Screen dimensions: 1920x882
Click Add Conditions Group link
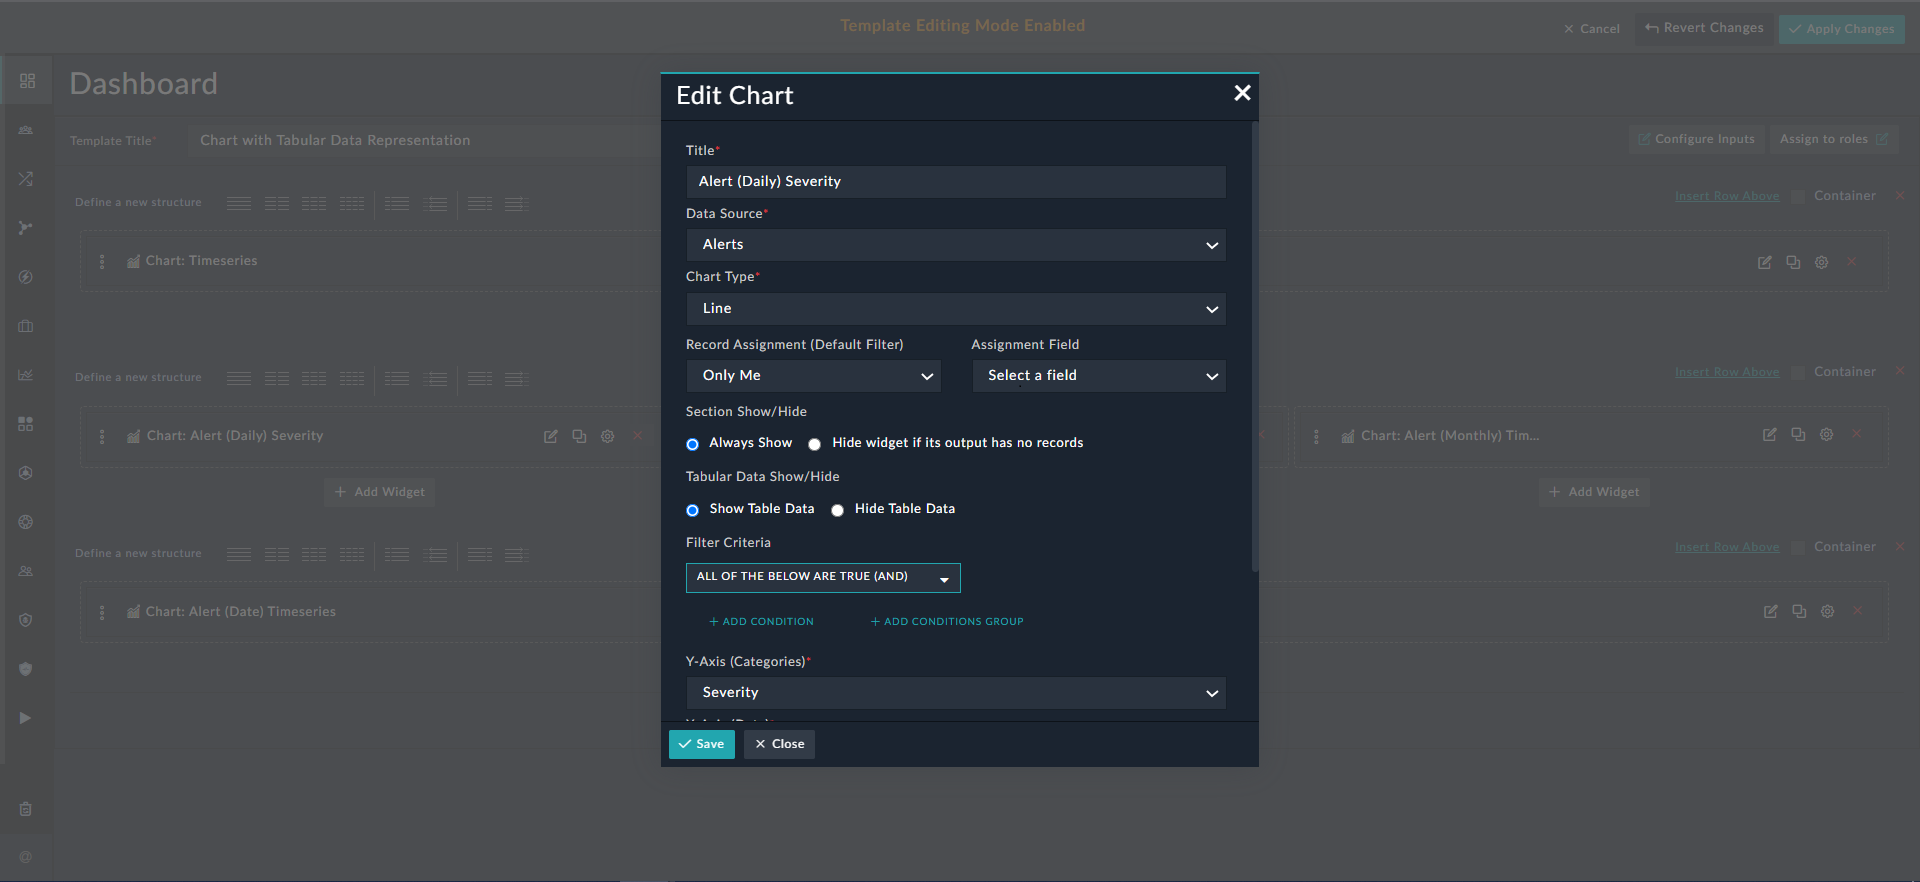[x=947, y=622]
